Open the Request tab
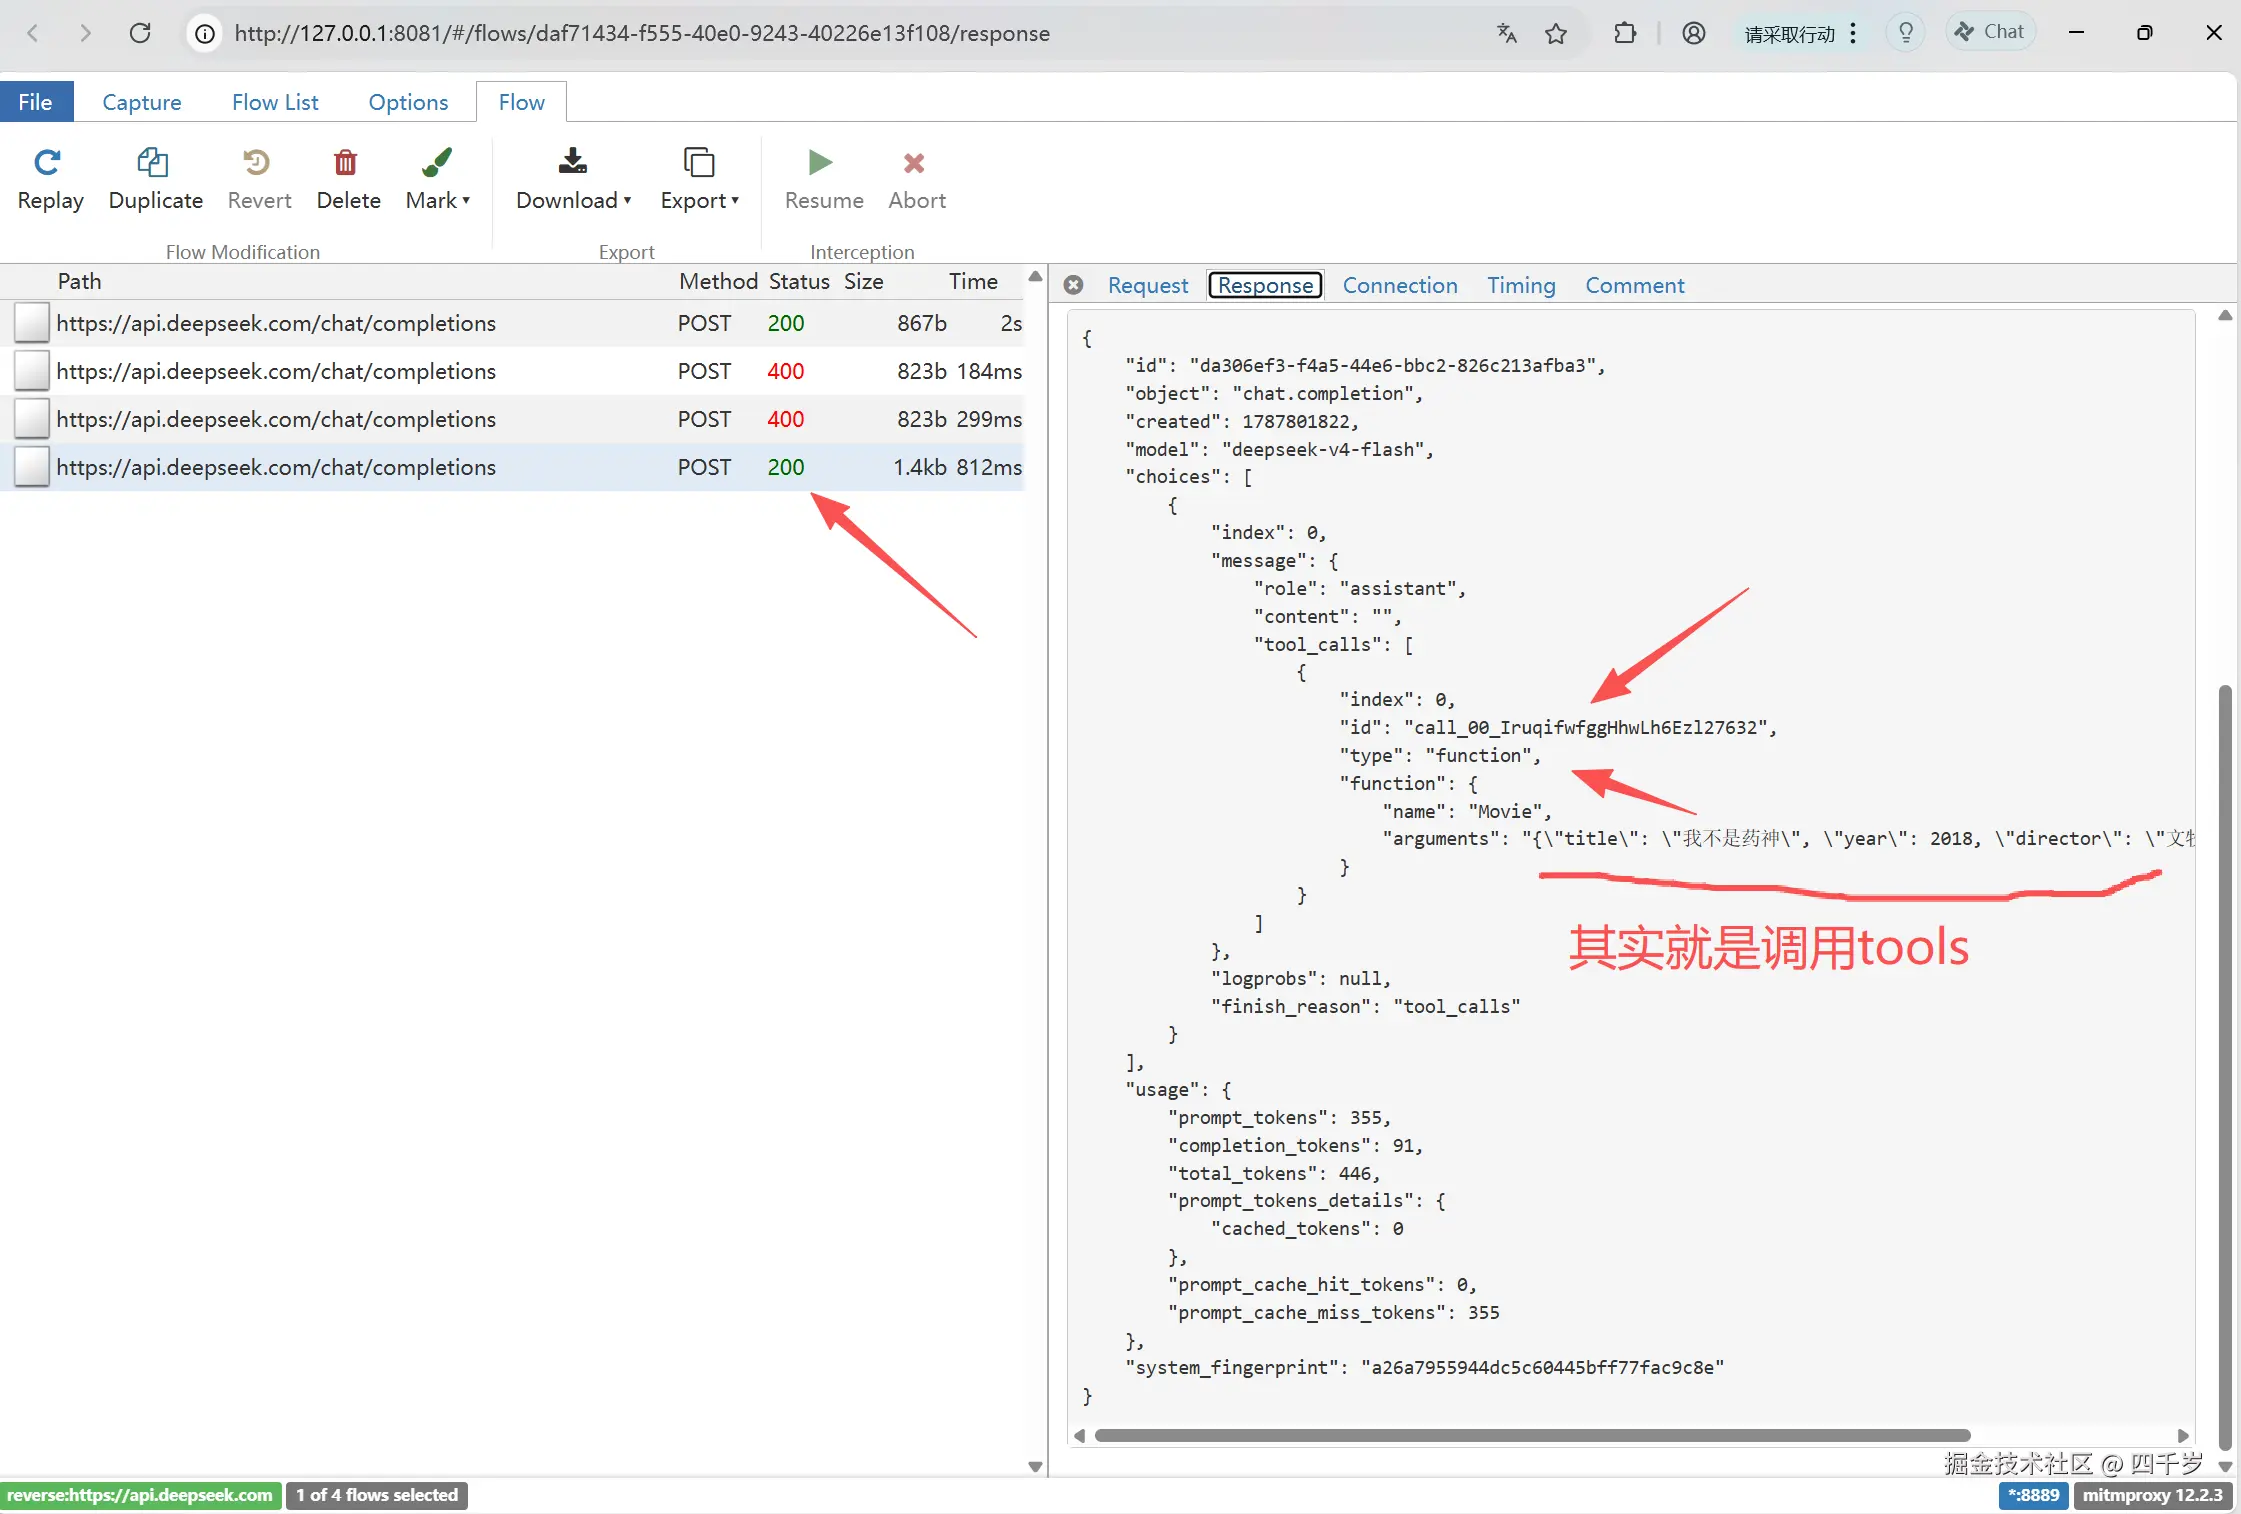The image size is (2241, 1514). click(x=1147, y=285)
